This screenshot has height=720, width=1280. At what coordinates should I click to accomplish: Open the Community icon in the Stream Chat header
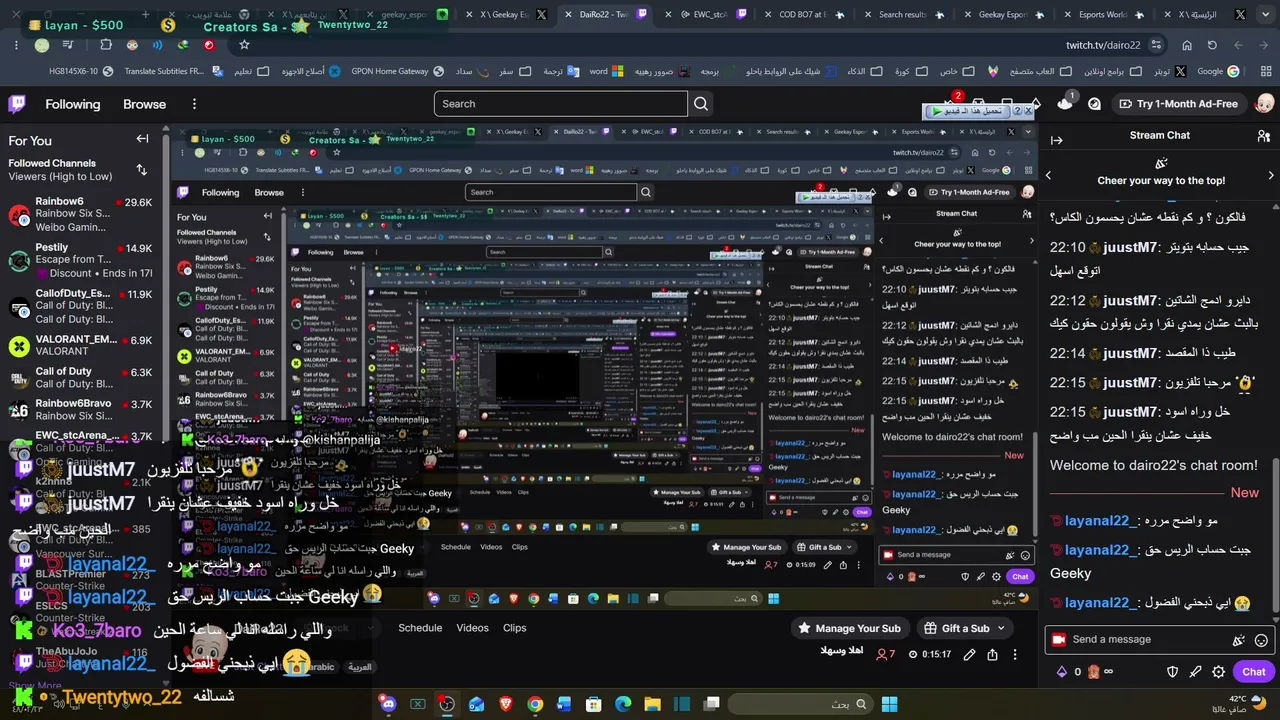tap(1264, 136)
